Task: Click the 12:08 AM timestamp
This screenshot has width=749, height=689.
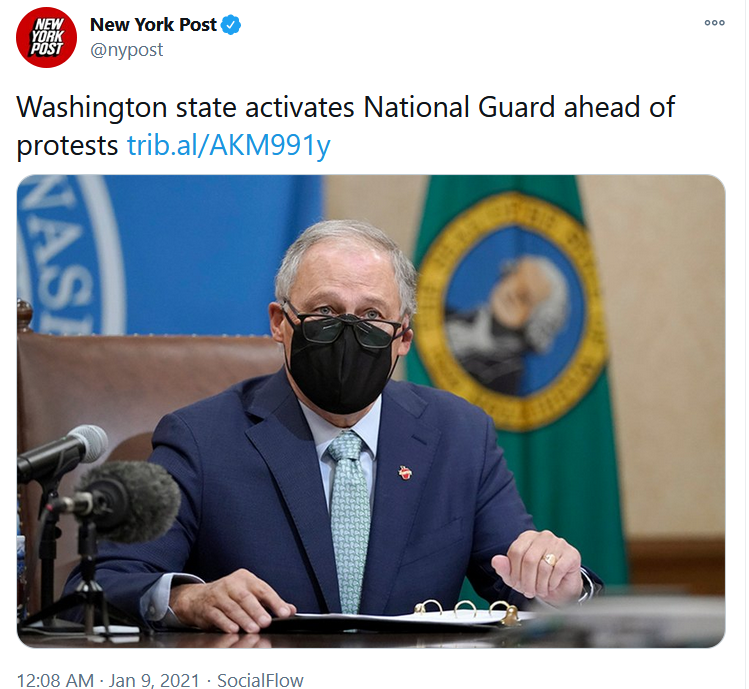Action: point(55,680)
